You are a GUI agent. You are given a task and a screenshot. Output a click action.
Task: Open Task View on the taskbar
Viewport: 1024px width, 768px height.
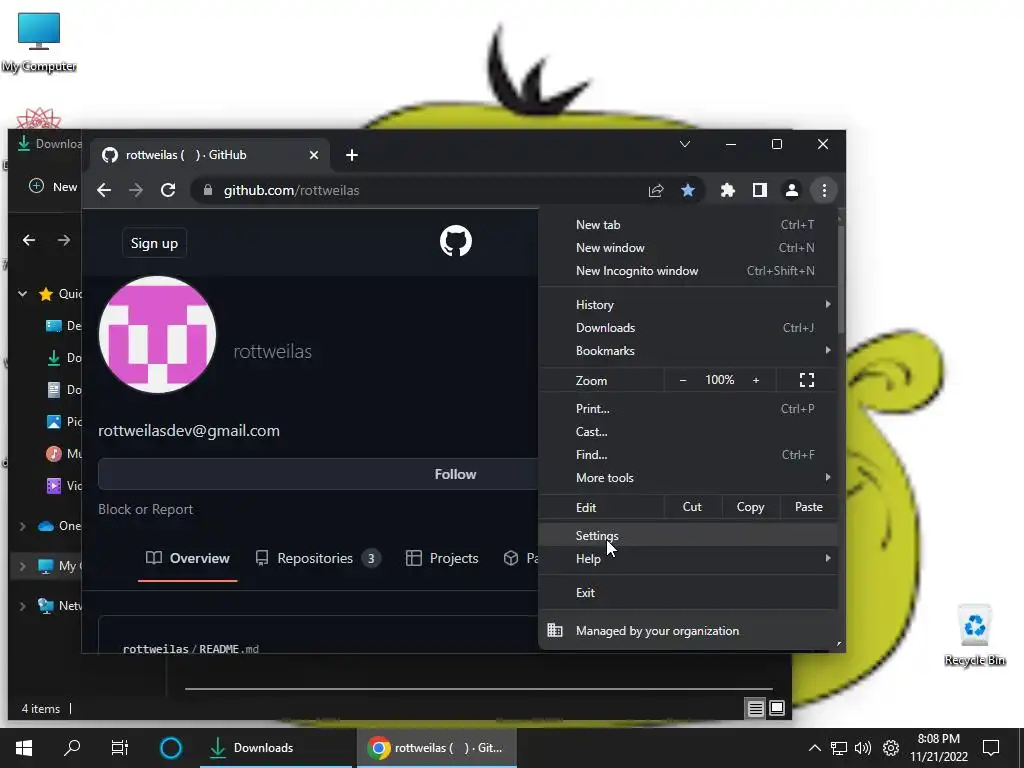tap(120, 748)
